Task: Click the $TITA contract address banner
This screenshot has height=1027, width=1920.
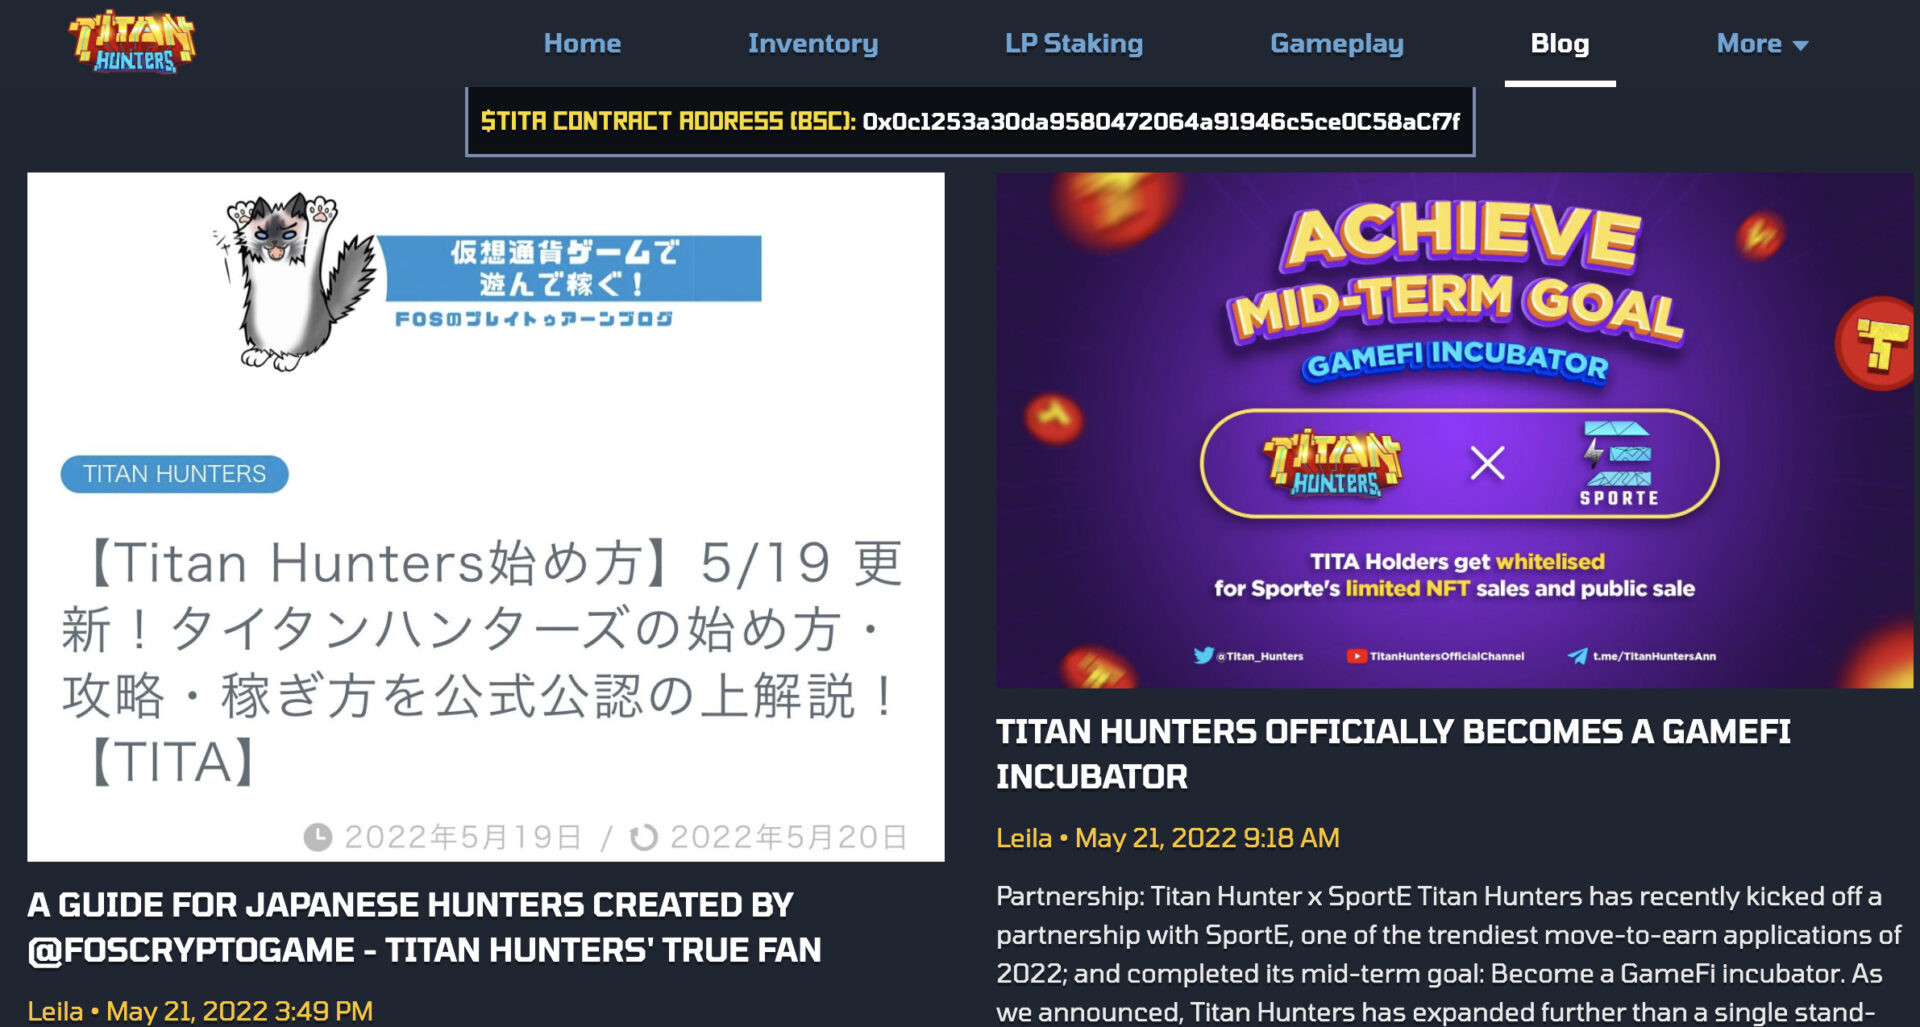Action: coord(970,121)
